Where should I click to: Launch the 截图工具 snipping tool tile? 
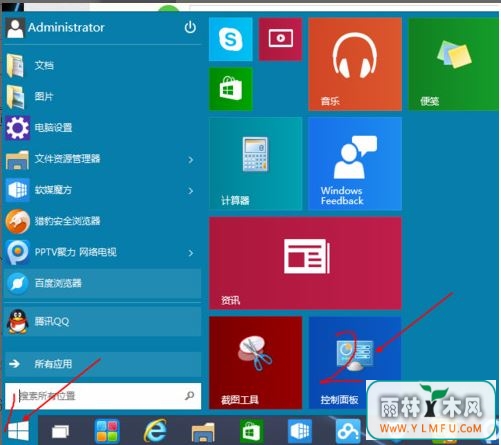click(x=256, y=363)
